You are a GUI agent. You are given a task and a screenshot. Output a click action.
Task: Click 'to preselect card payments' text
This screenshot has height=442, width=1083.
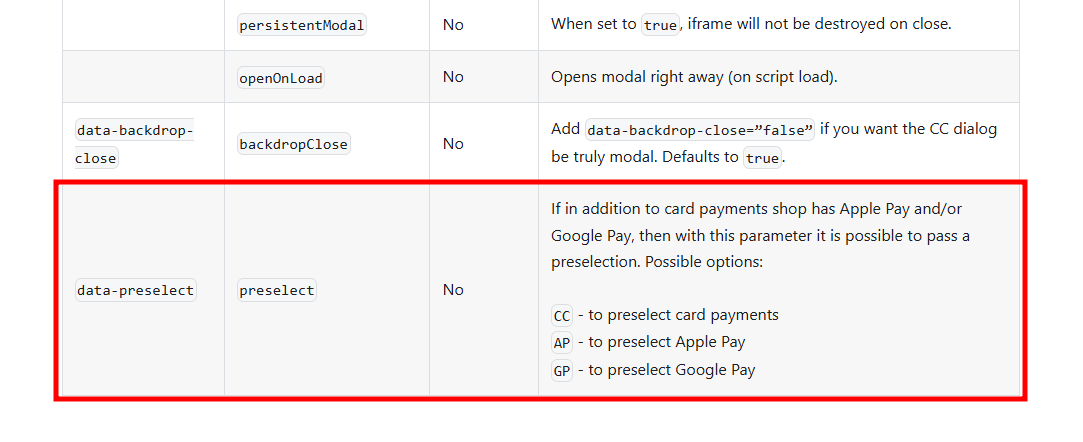point(684,315)
